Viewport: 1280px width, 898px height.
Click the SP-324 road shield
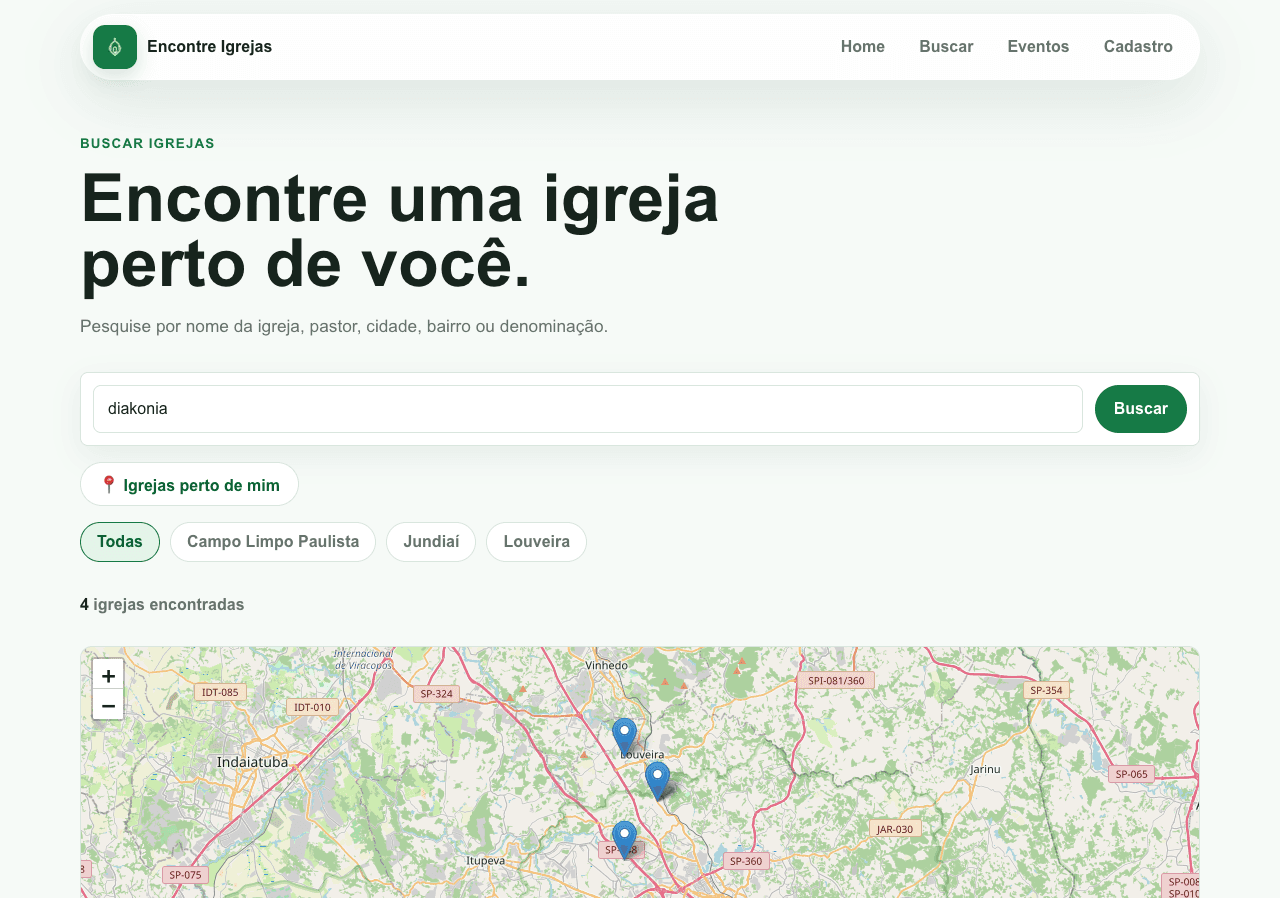437,694
